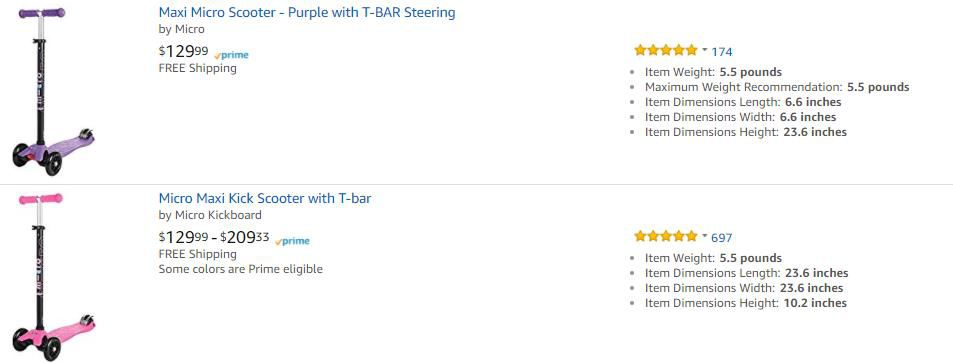953x363 pixels.
Task: Click FREE Shipping text under pink scooter
Action: pos(198,254)
